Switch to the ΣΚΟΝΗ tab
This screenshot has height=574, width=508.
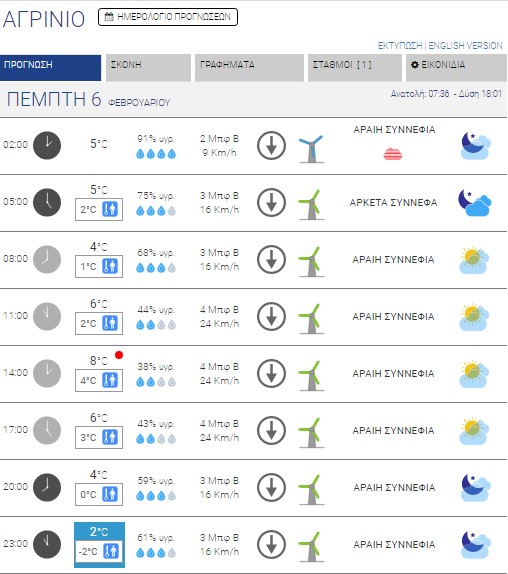(x=148, y=68)
